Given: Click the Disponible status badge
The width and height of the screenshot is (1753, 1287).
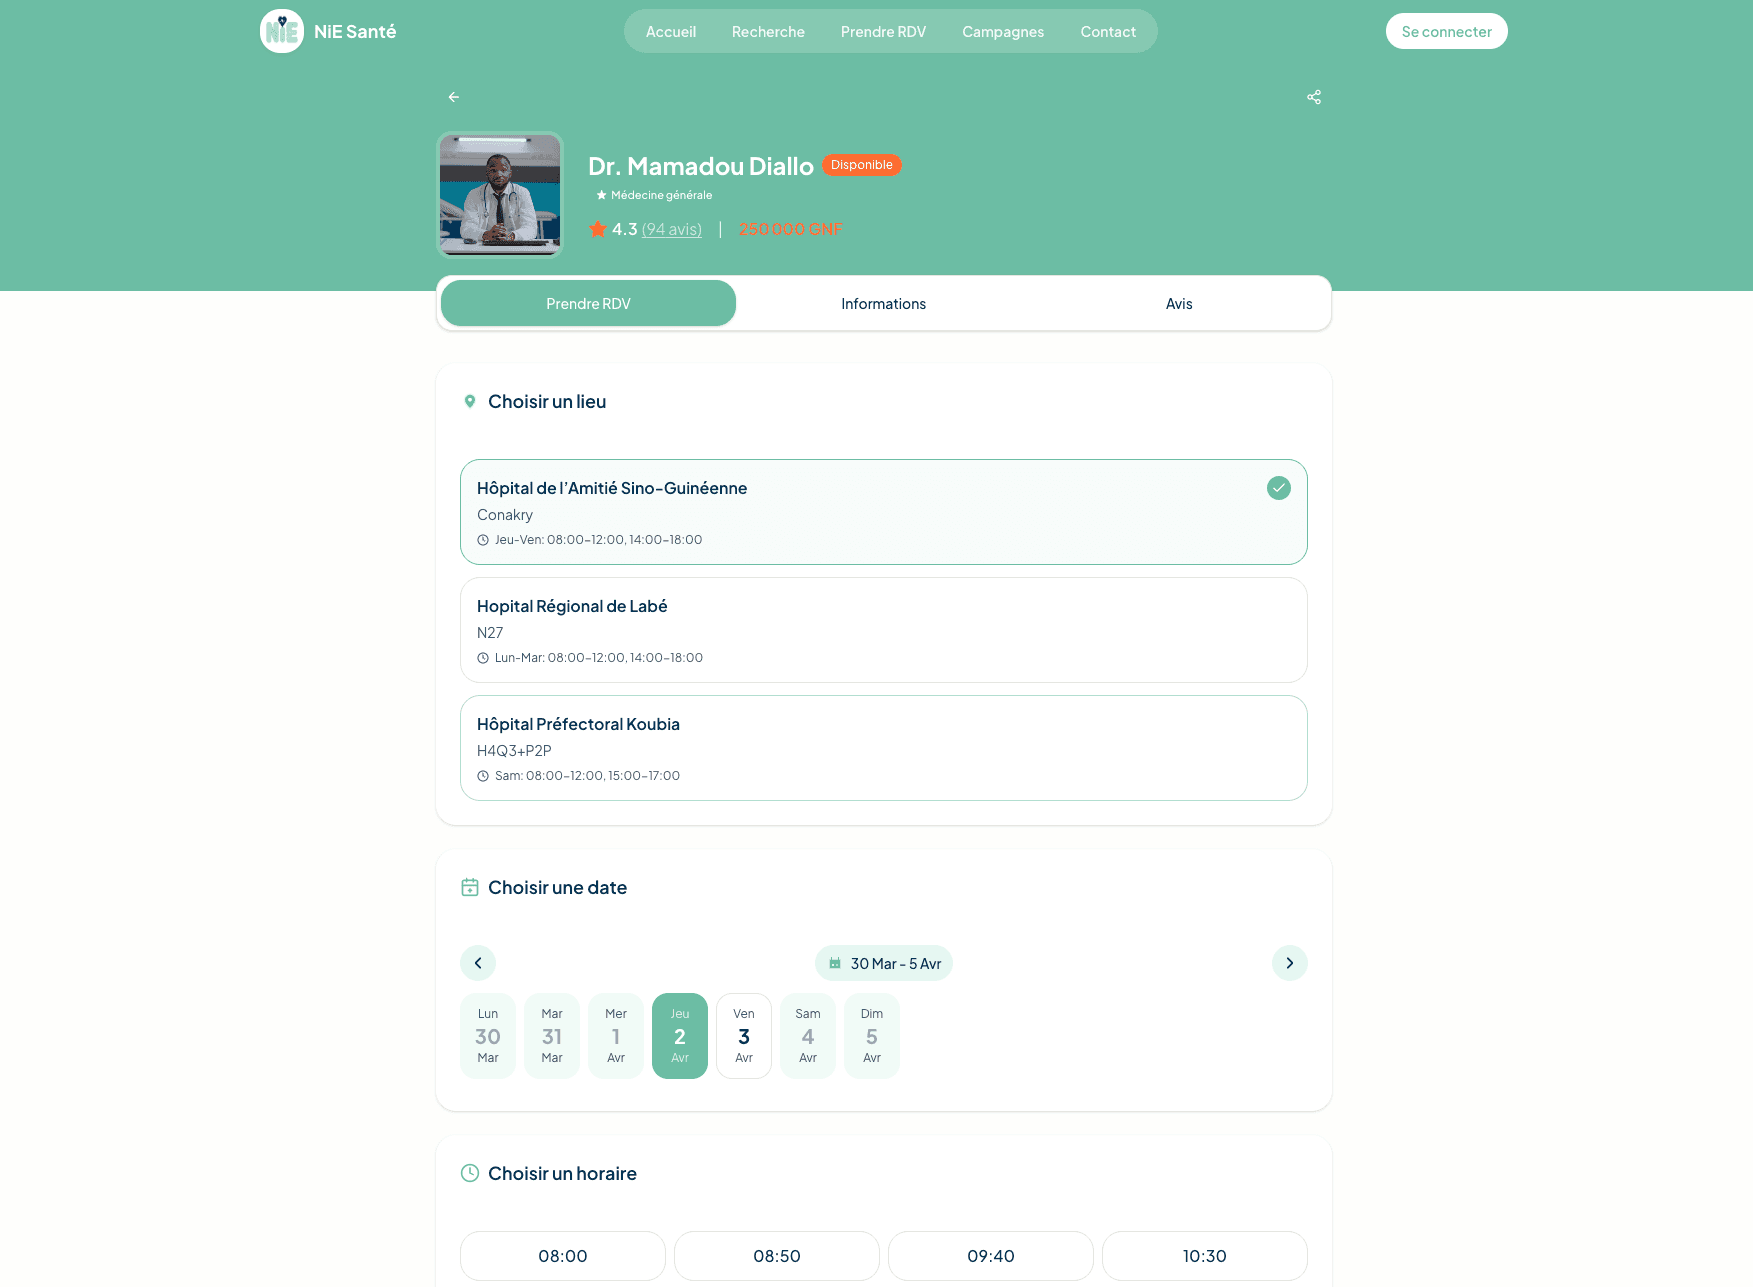Looking at the screenshot, I should pos(862,165).
